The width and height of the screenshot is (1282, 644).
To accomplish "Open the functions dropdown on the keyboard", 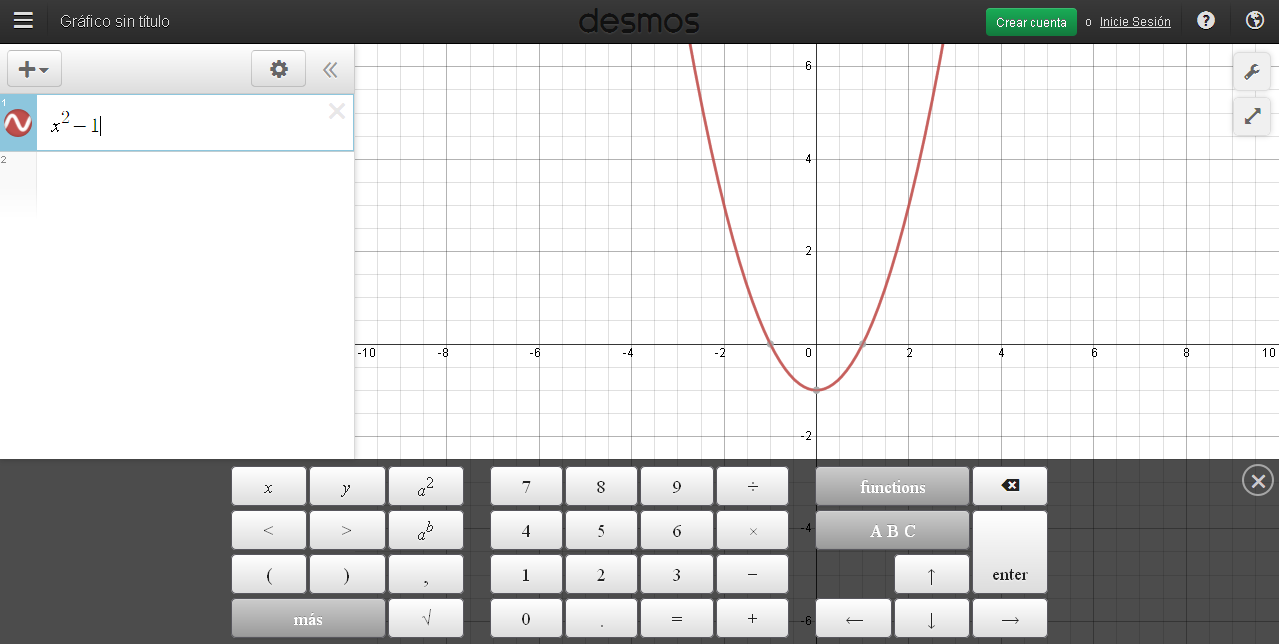I will (891, 486).
